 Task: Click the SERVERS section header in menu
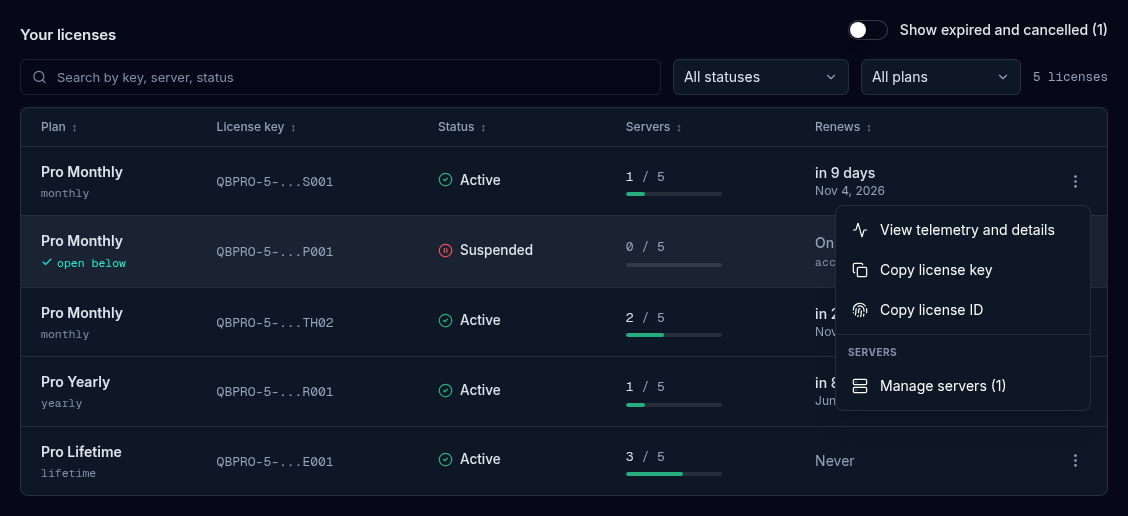pyautogui.click(x=872, y=353)
